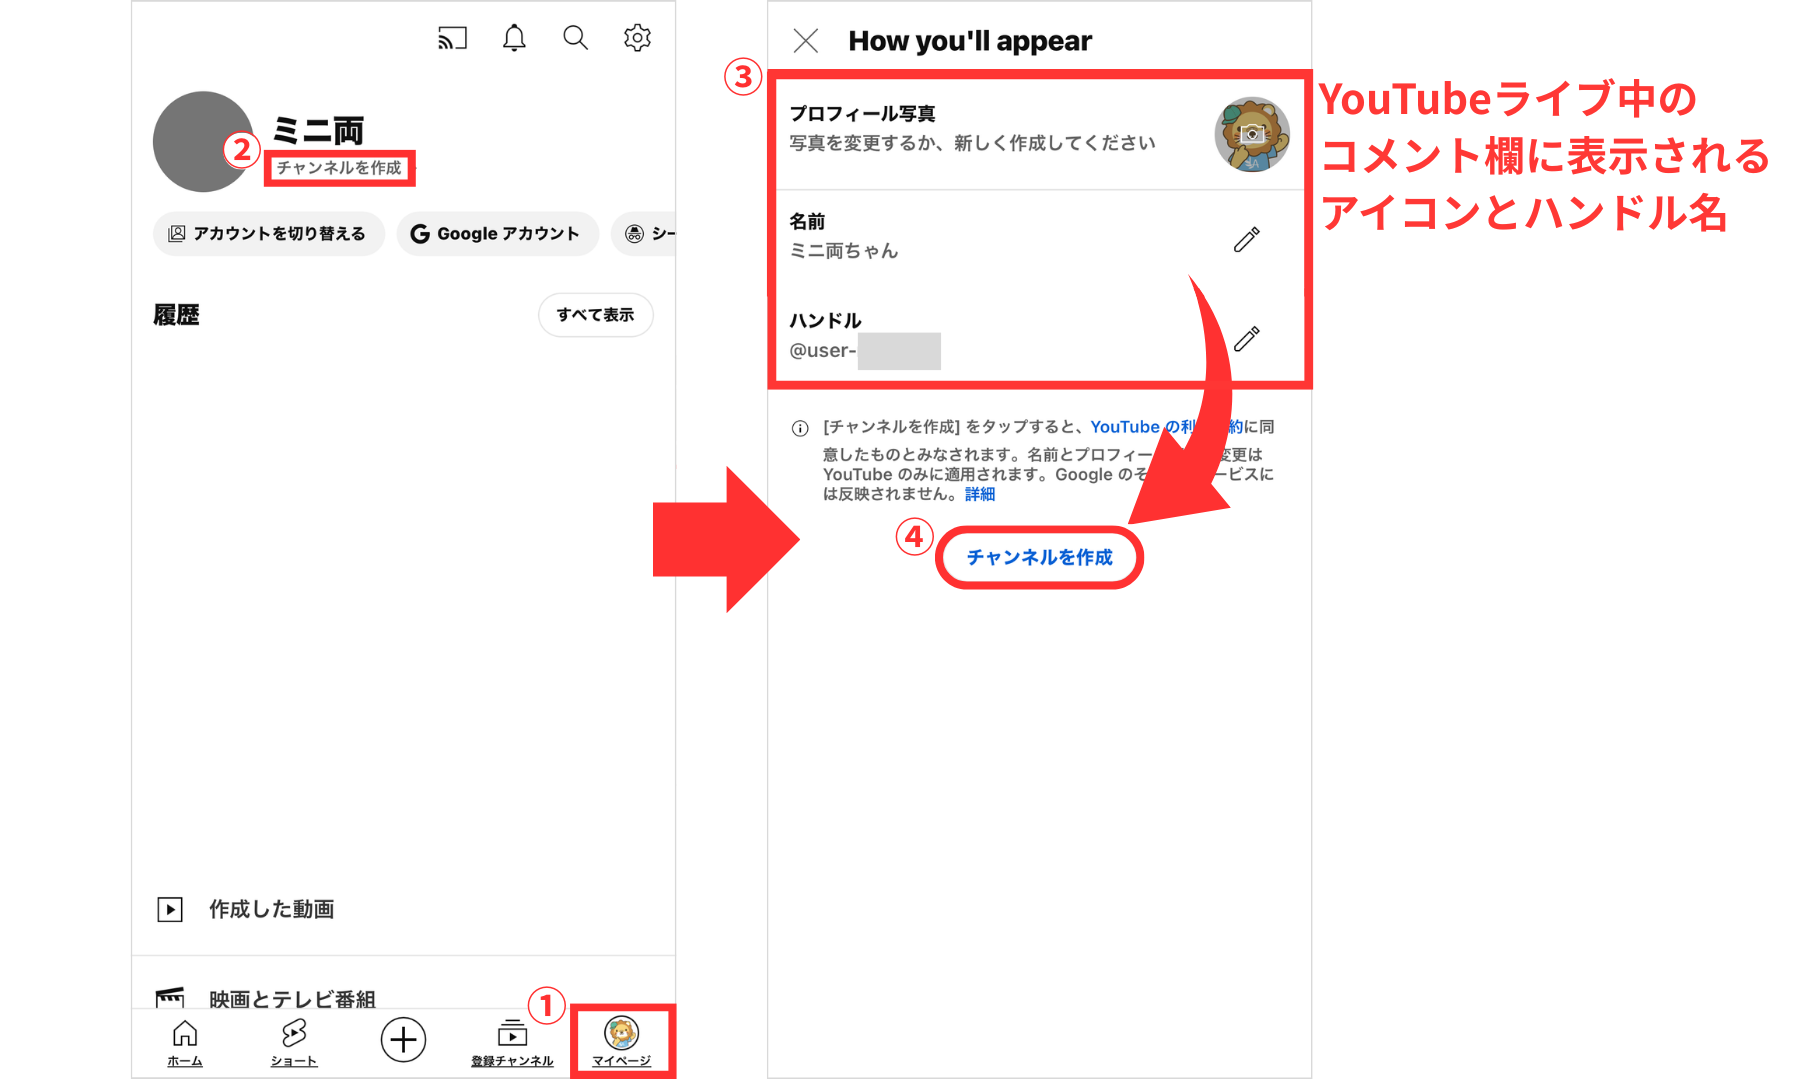The height and width of the screenshot is (1079, 1794).
Task: Click the アカウントを切り替える button
Action: click(x=268, y=233)
